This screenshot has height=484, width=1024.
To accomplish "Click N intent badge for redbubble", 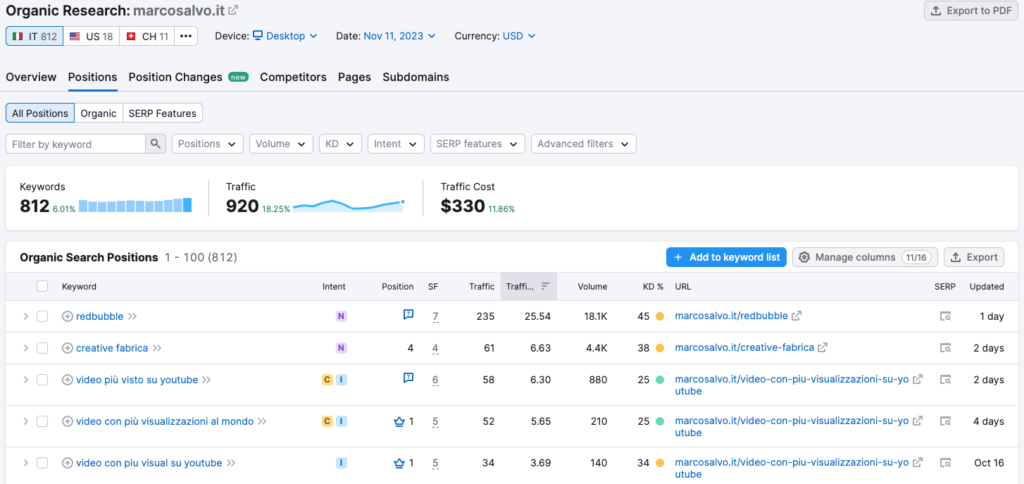I will tap(341, 316).
